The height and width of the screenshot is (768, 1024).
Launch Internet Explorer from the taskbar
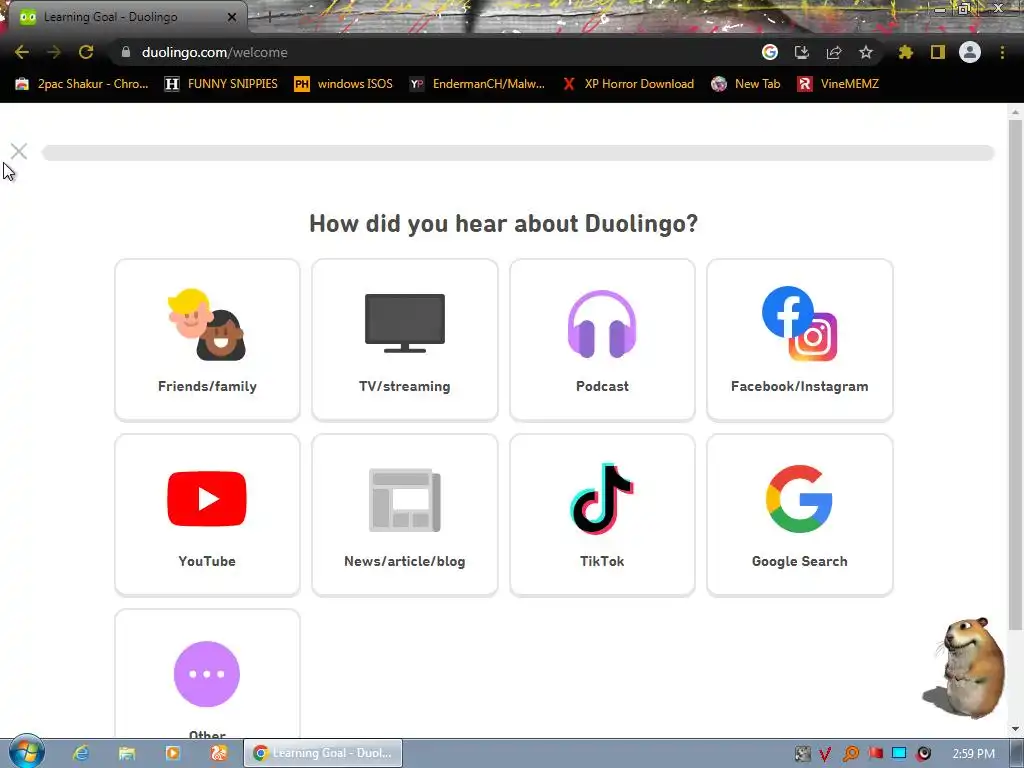point(81,753)
